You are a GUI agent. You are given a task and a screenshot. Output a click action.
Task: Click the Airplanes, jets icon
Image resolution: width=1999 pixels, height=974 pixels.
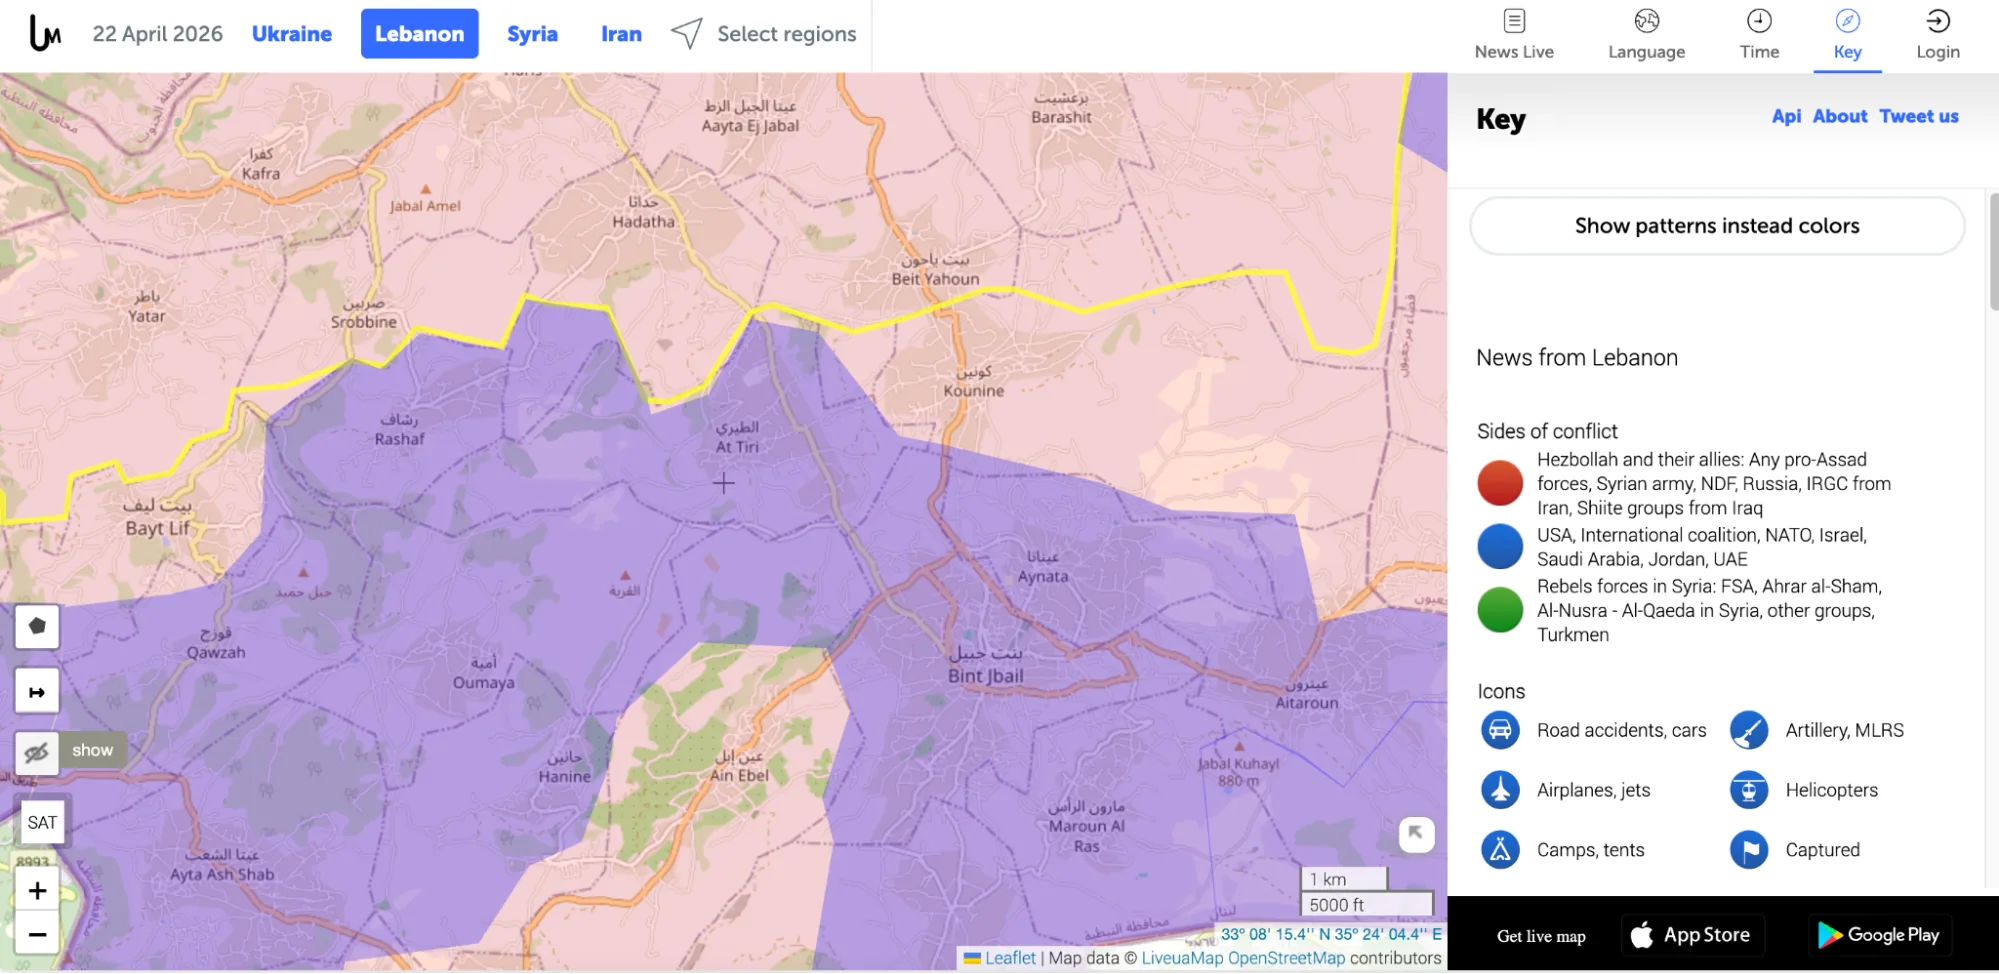(1500, 790)
